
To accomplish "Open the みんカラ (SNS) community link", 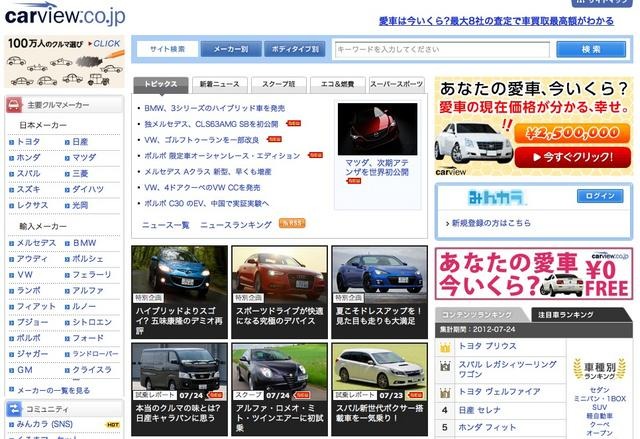I will 44,424.
